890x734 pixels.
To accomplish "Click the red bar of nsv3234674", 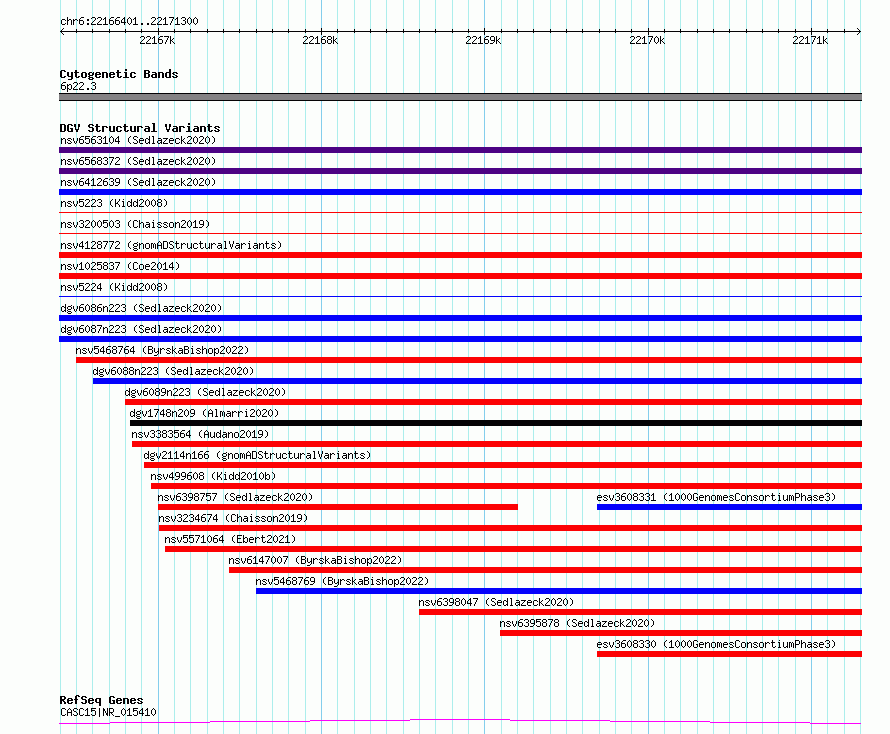I will [510, 528].
